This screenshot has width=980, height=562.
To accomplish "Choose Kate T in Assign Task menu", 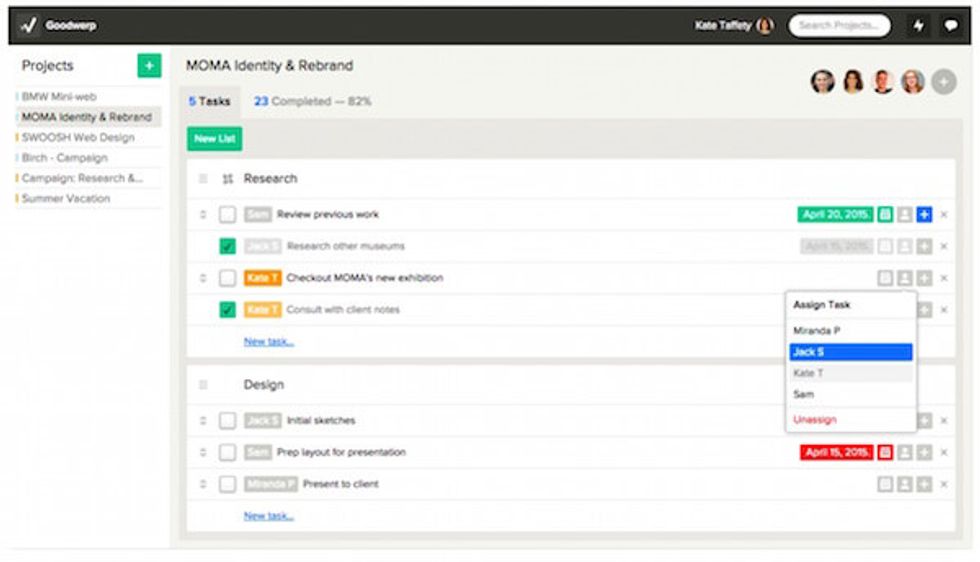I will click(851, 373).
